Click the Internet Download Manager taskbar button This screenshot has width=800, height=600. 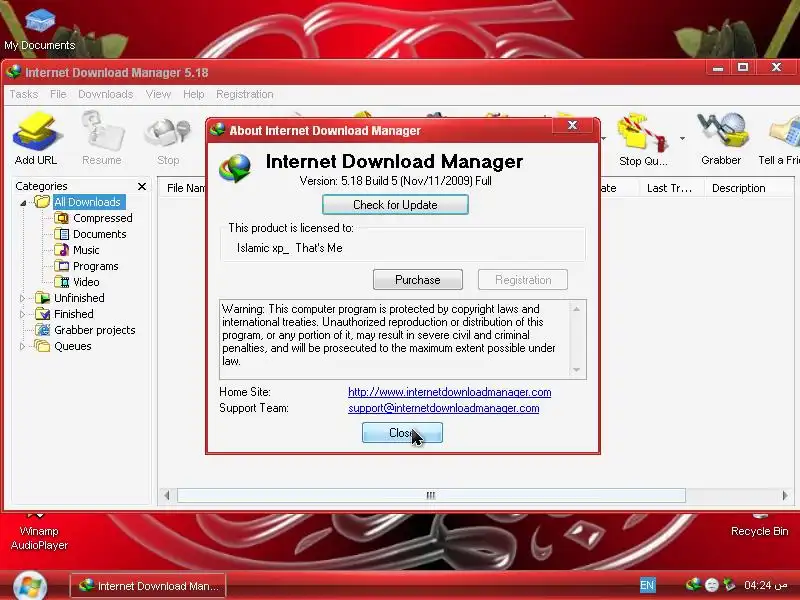148,586
